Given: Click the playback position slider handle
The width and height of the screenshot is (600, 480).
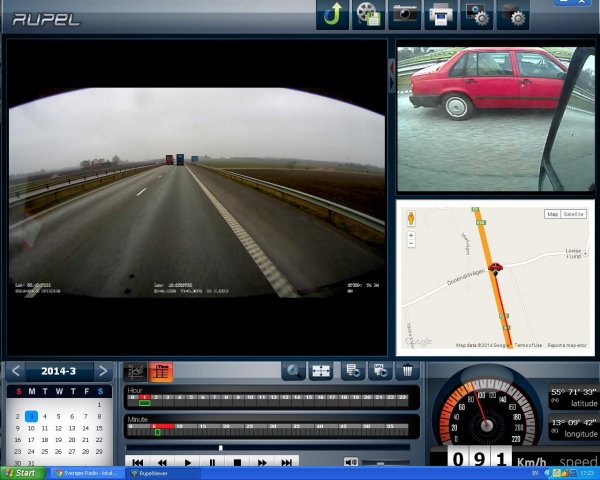Looking at the screenshot, I should point(220,448).
